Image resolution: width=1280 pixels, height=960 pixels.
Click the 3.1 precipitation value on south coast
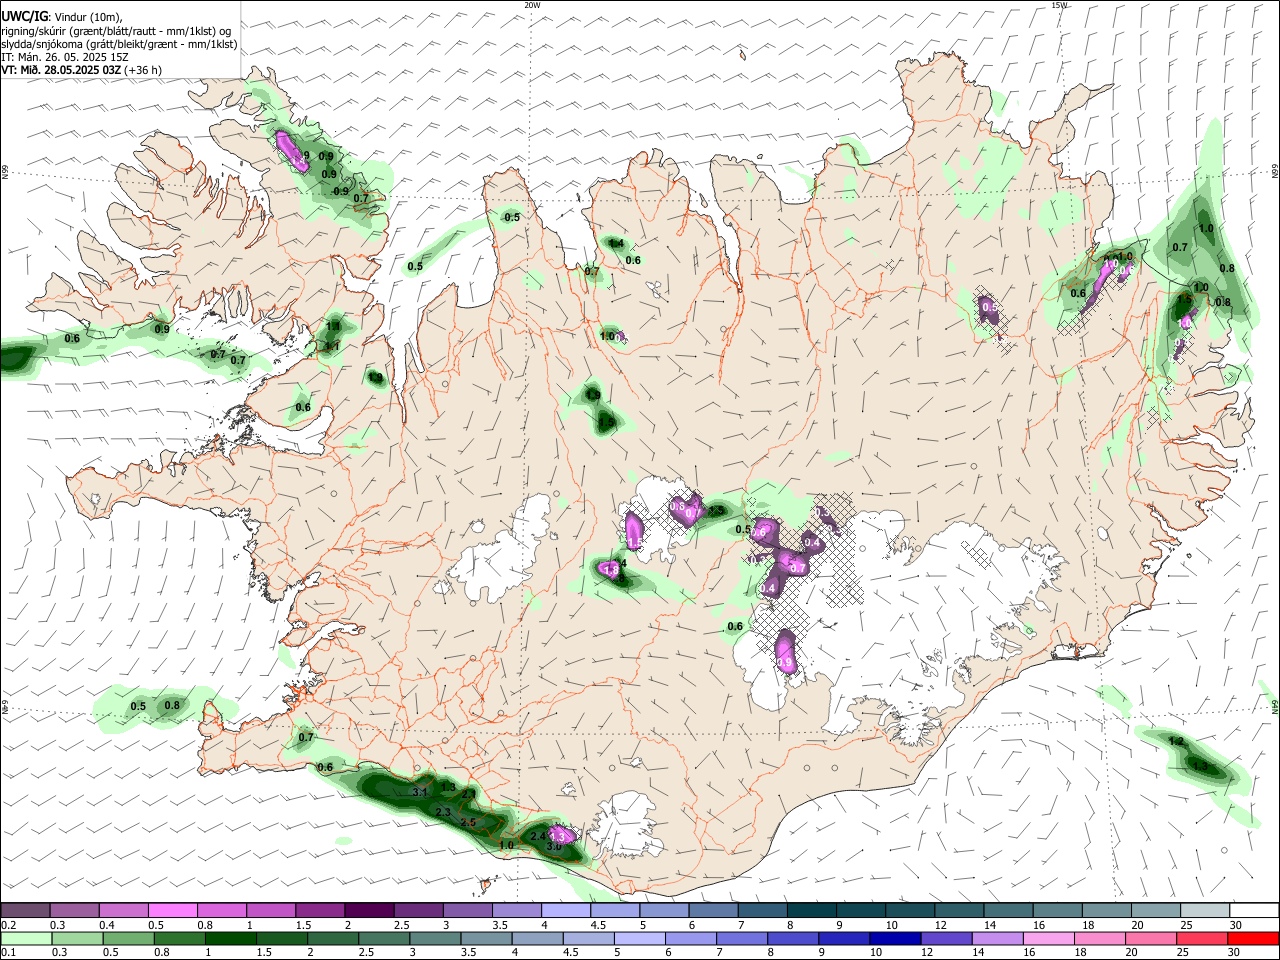pos(420,792)
